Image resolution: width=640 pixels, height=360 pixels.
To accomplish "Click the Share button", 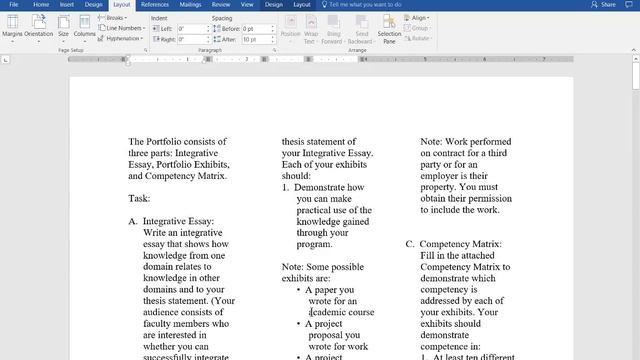I will 603,4.
